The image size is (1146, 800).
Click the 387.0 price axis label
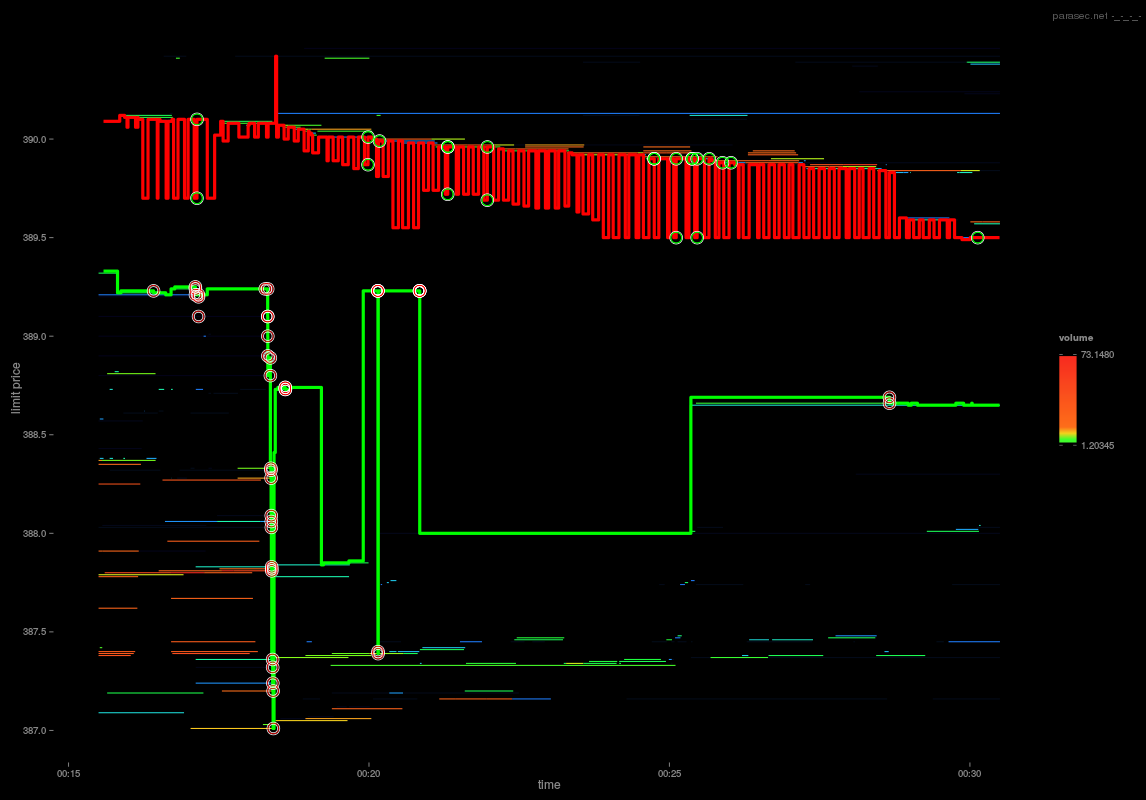33,730
